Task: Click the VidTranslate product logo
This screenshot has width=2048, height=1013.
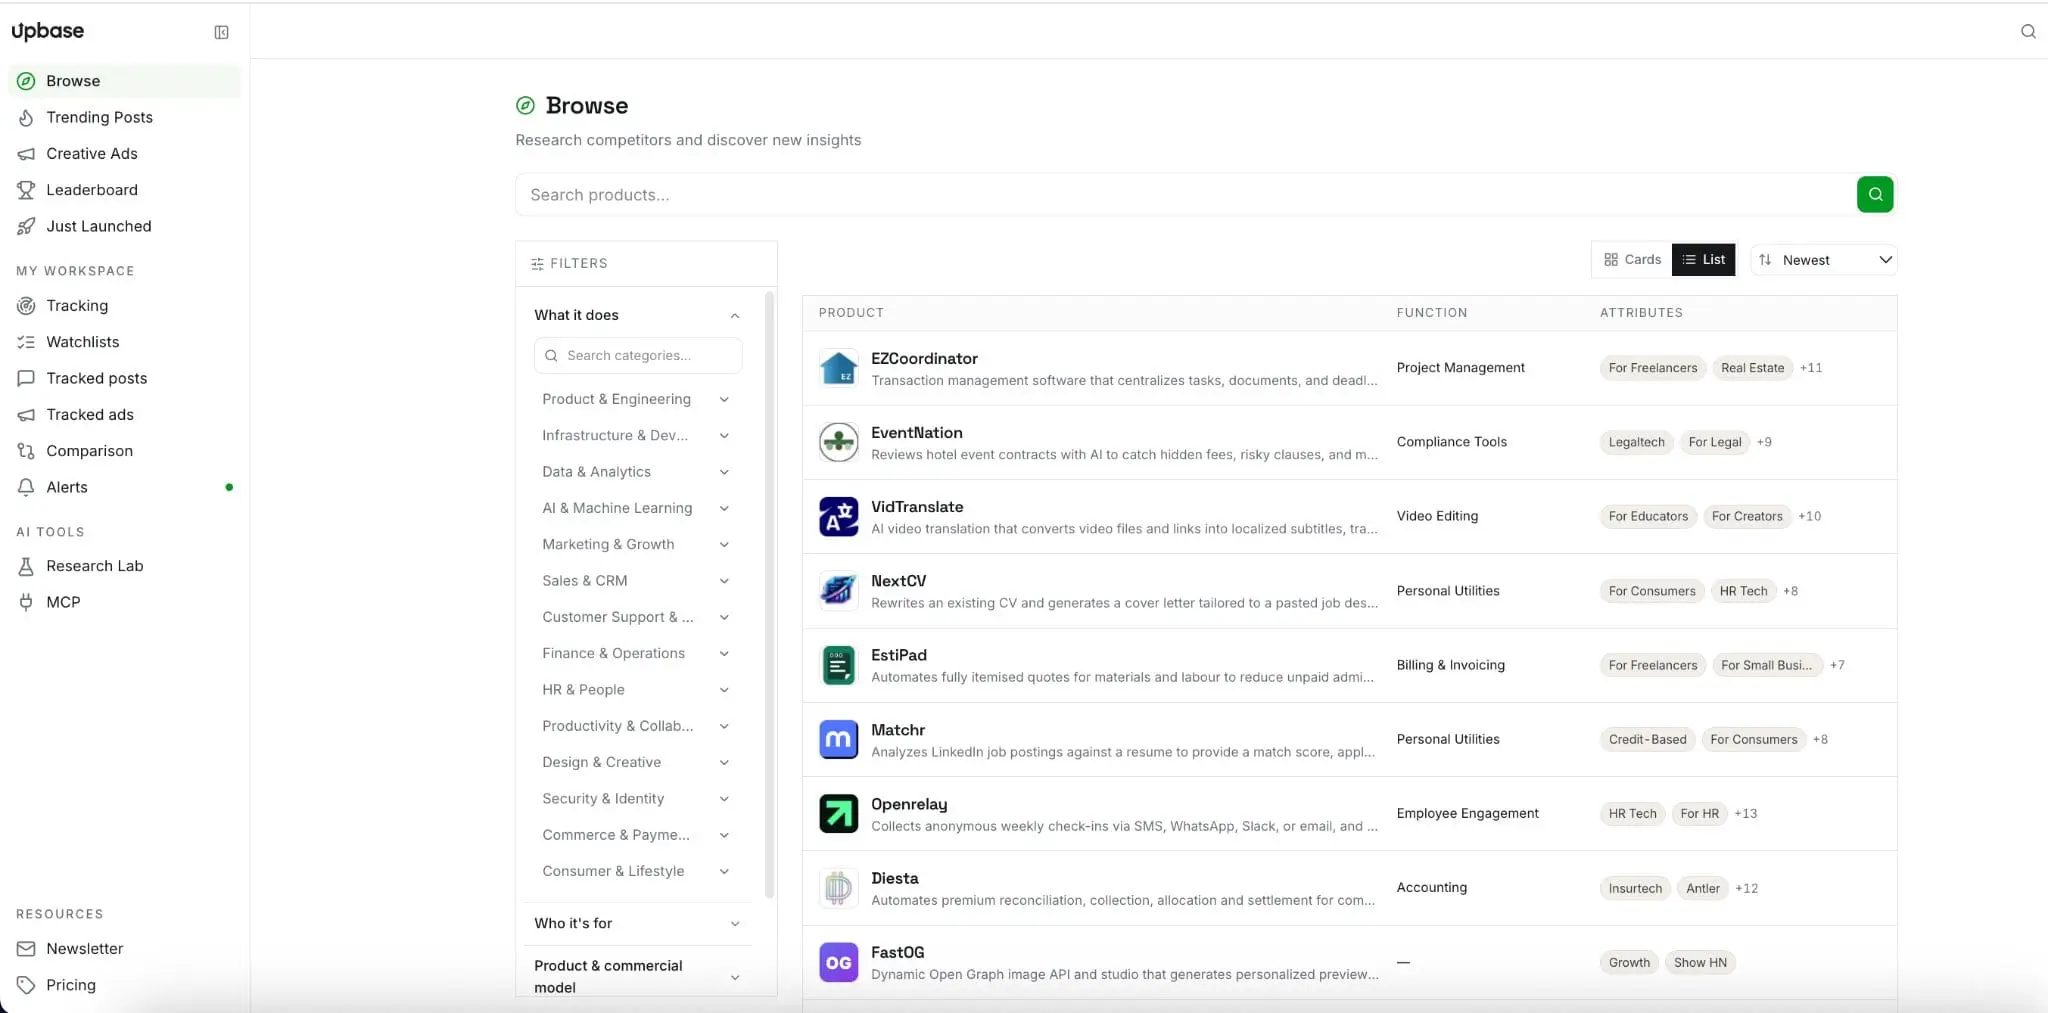Action: [x=838, y=516]
